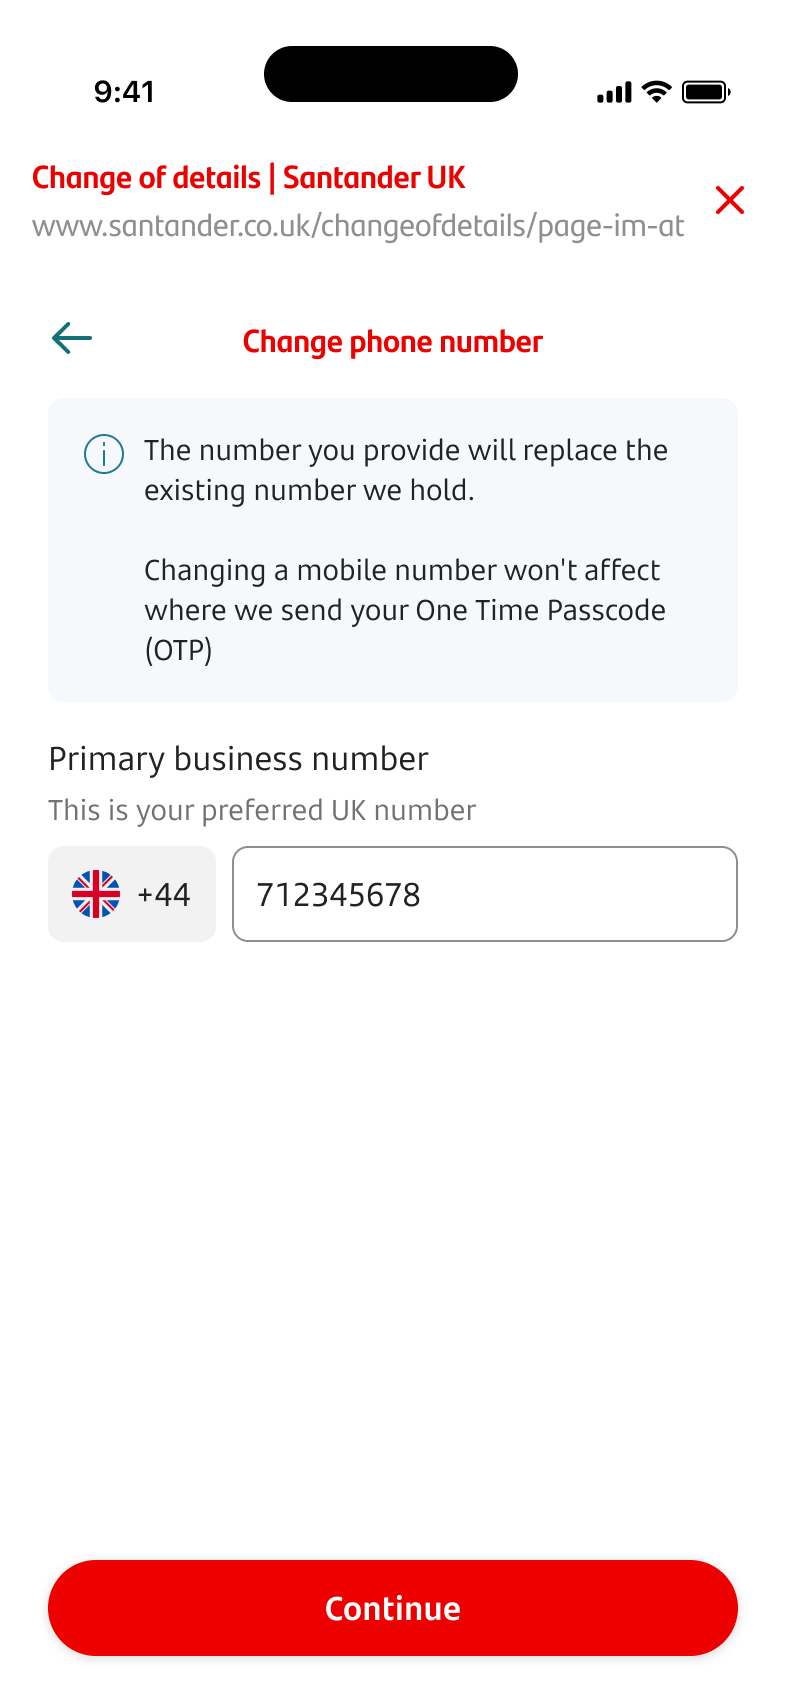Tap the back arrow icon
786x1704 pixels.
pos(72,339)
